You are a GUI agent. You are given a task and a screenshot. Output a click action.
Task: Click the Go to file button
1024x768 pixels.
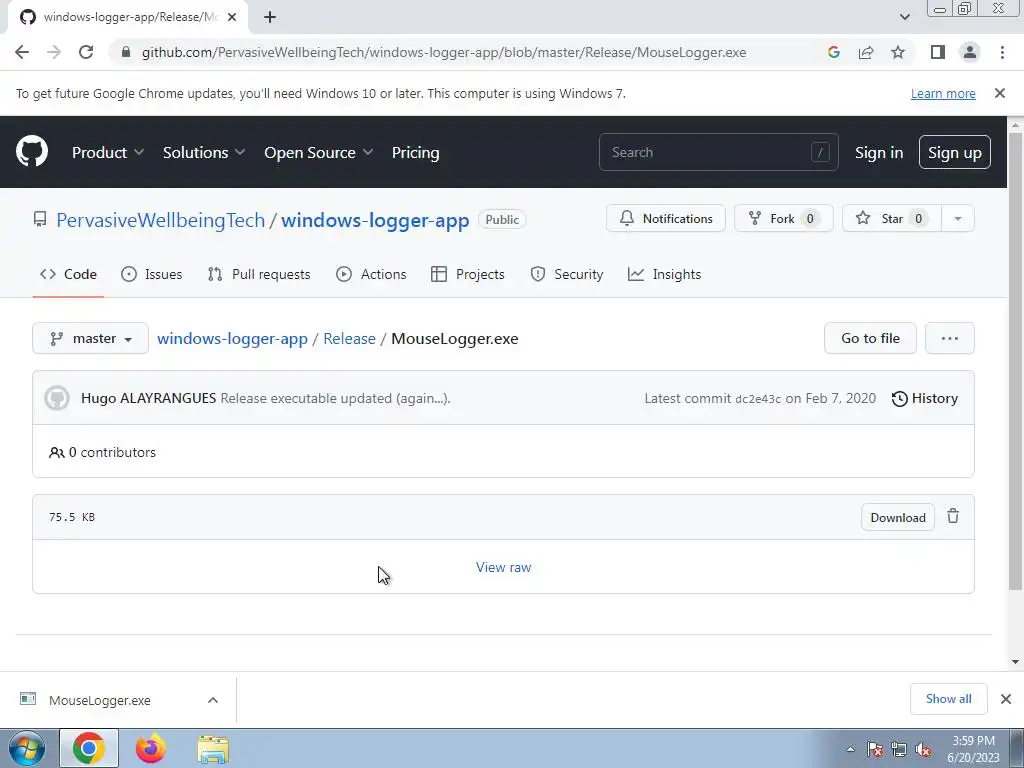(870, 338)
